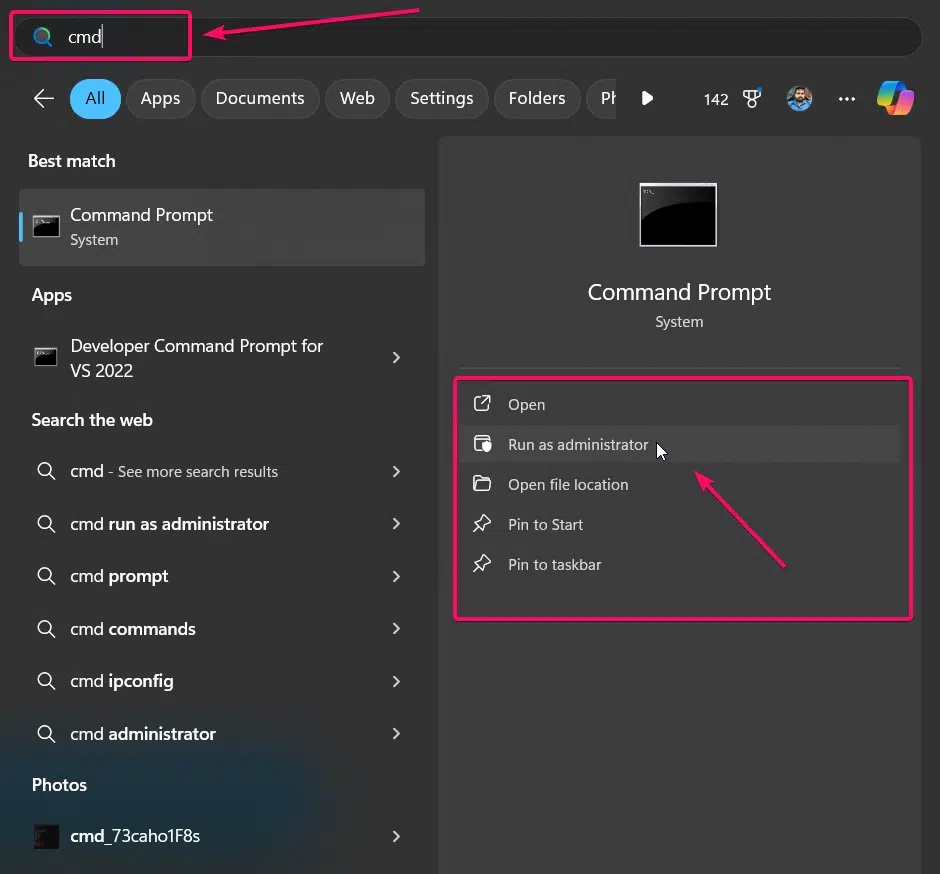Click the pin icon beside Pin to taskbar

tap(482, 563)
